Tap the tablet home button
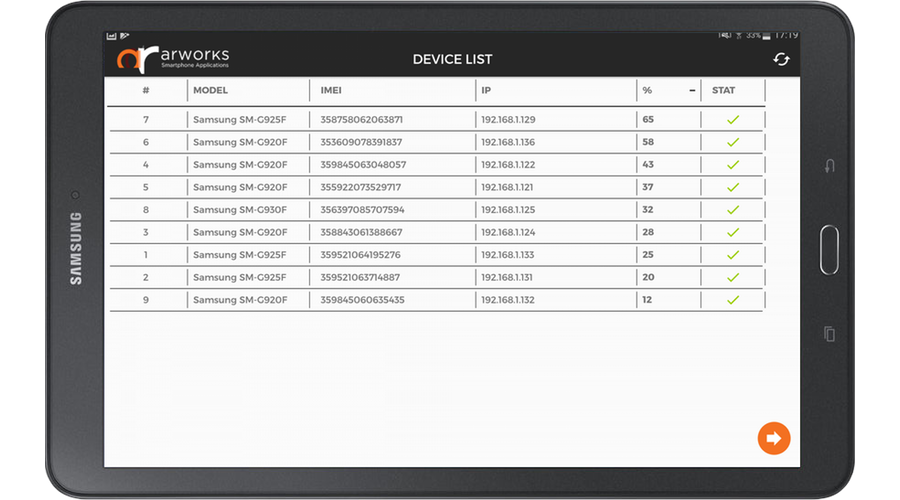The height and width of the screenshot is (500, 900). coord(829,250)
